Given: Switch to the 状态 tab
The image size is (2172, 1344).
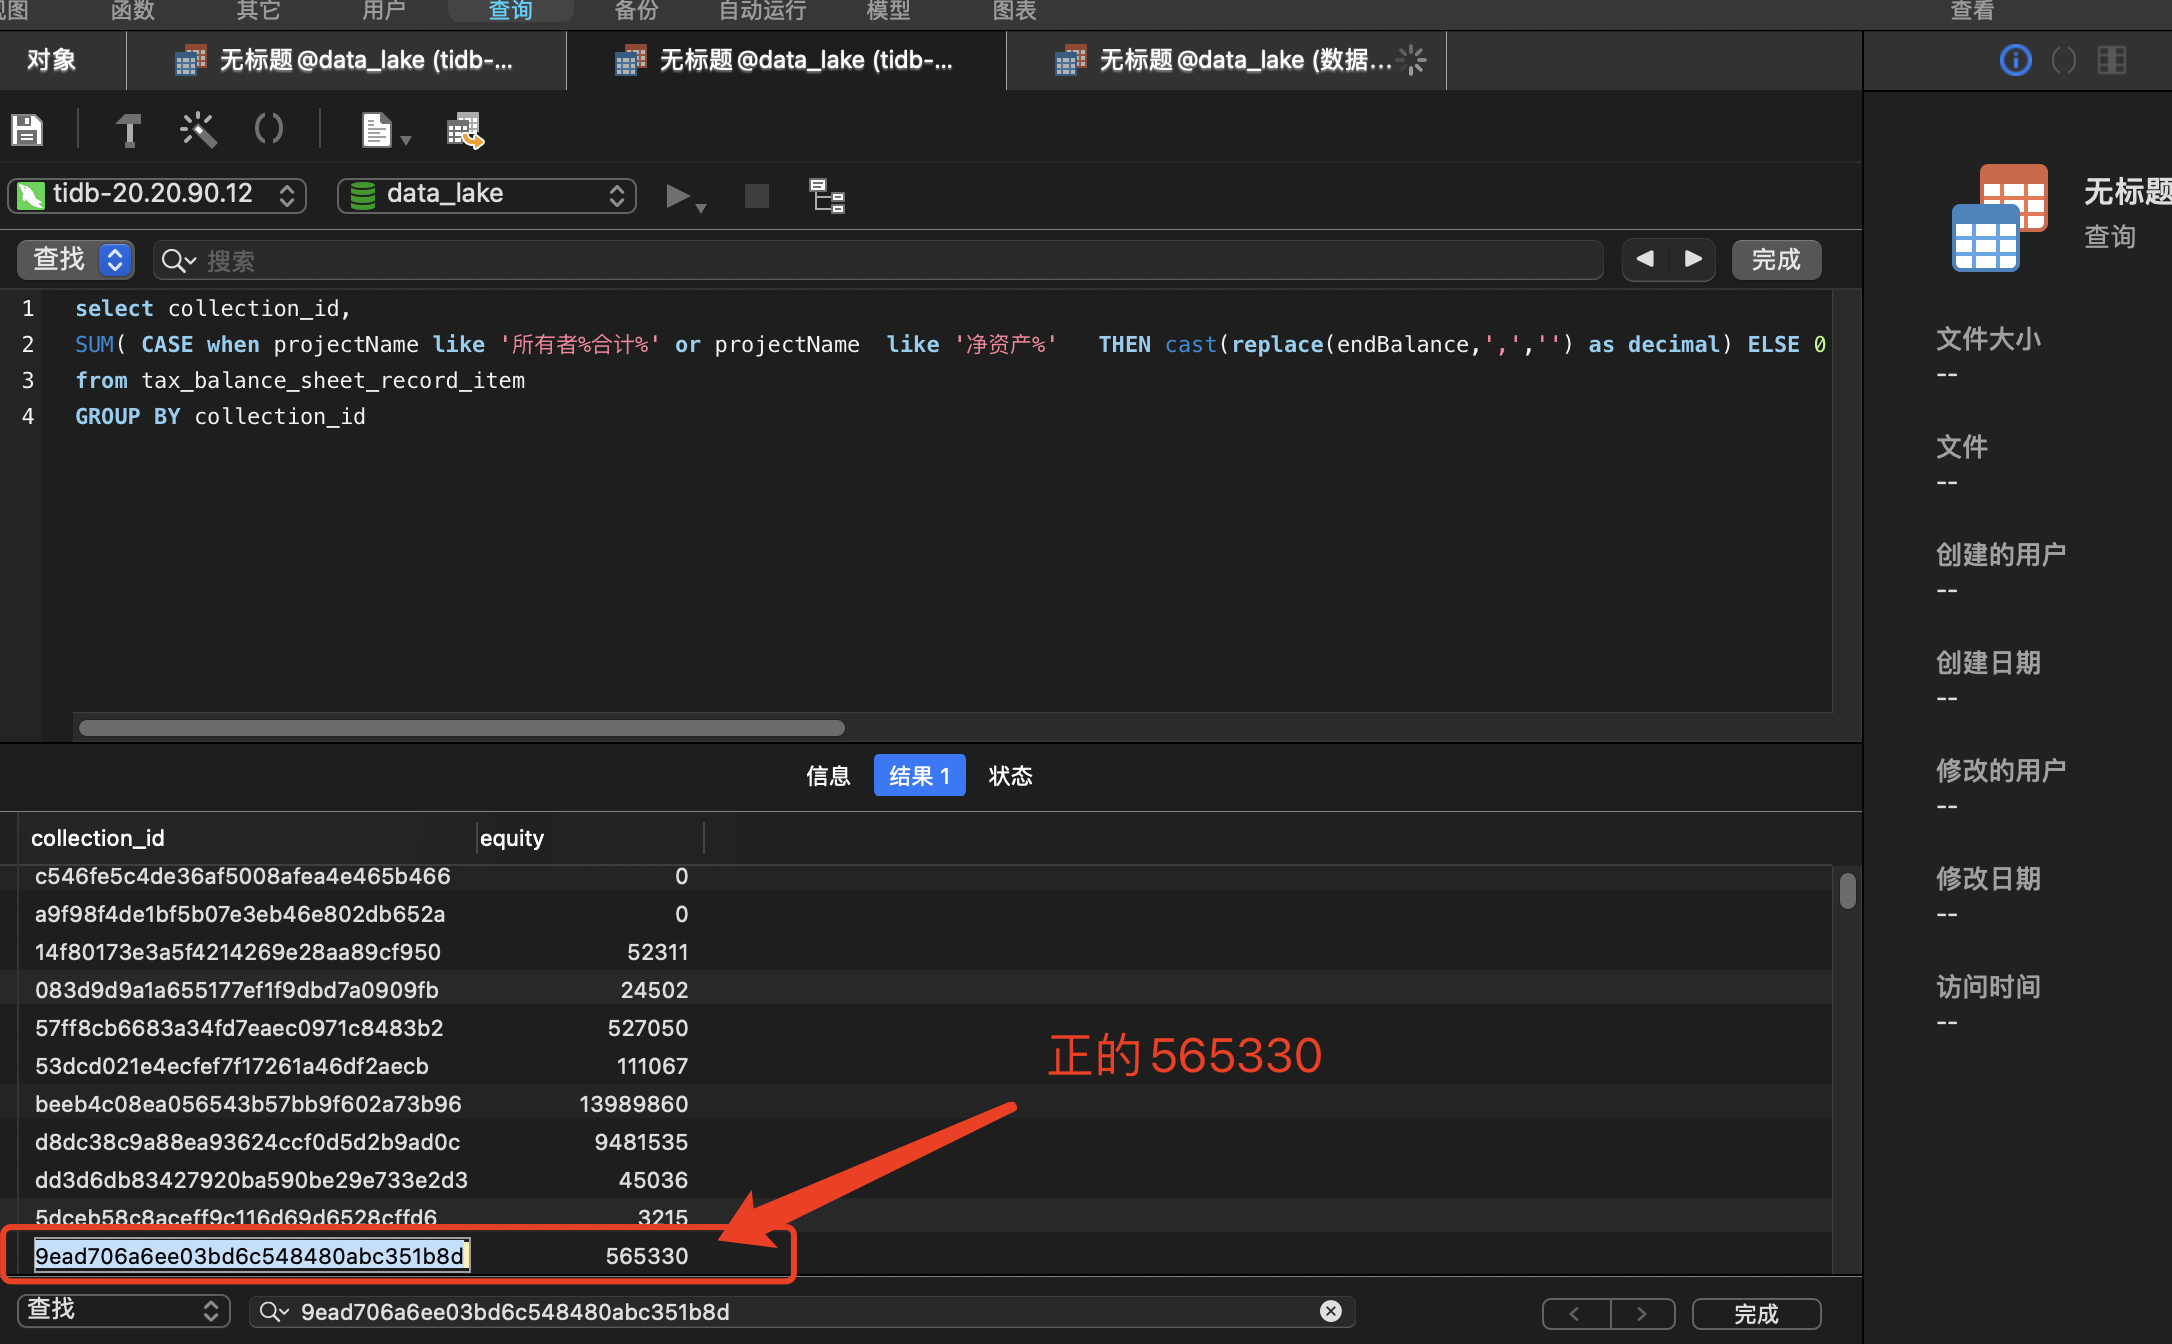Looking at the screenshot, I should [x=1010, y=776].
